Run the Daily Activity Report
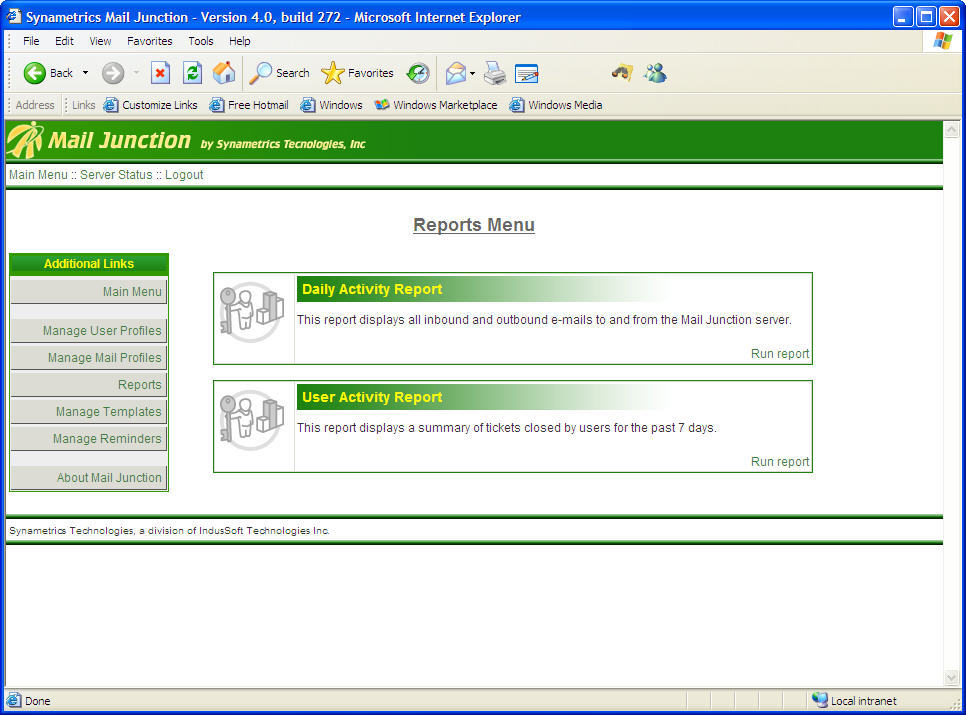The height and width of the screenshot is (715, 966). (x=779, y=353)
